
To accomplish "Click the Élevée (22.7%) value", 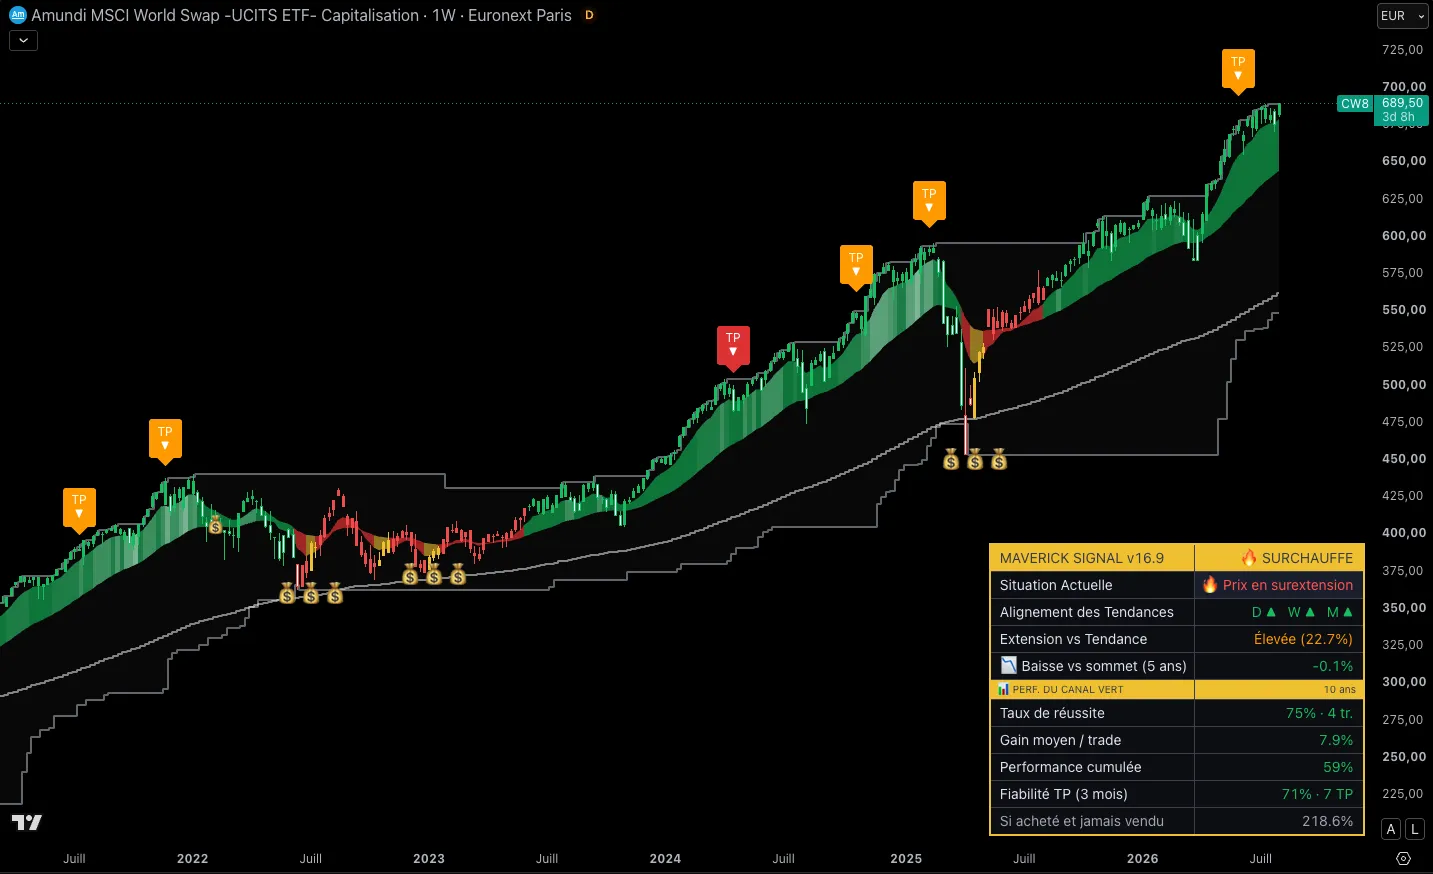I will coord(1303,639).
